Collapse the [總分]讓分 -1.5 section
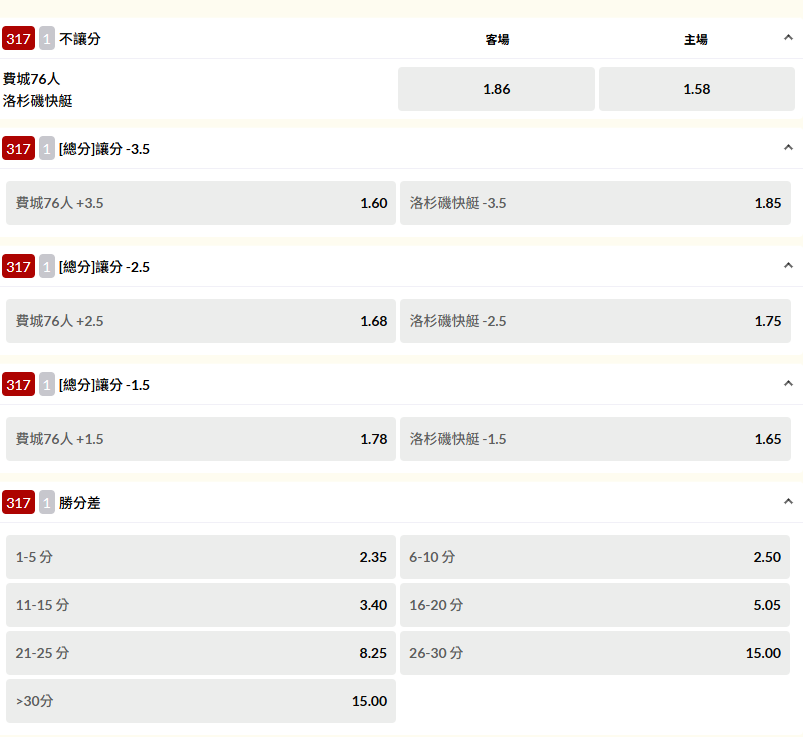The image size is (803, 737). click(x=787, y=384)
